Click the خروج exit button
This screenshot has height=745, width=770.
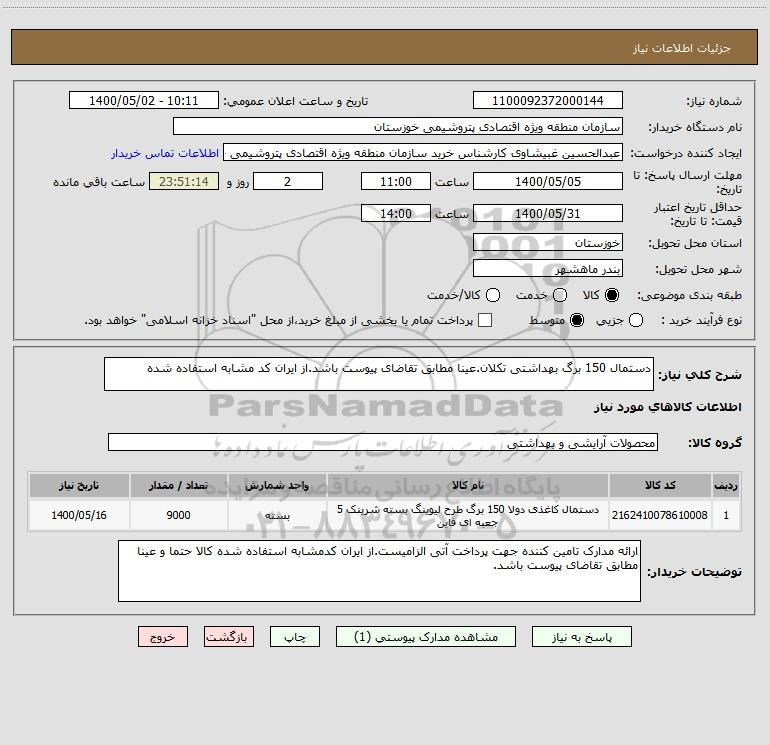click(x=163, y=637)
